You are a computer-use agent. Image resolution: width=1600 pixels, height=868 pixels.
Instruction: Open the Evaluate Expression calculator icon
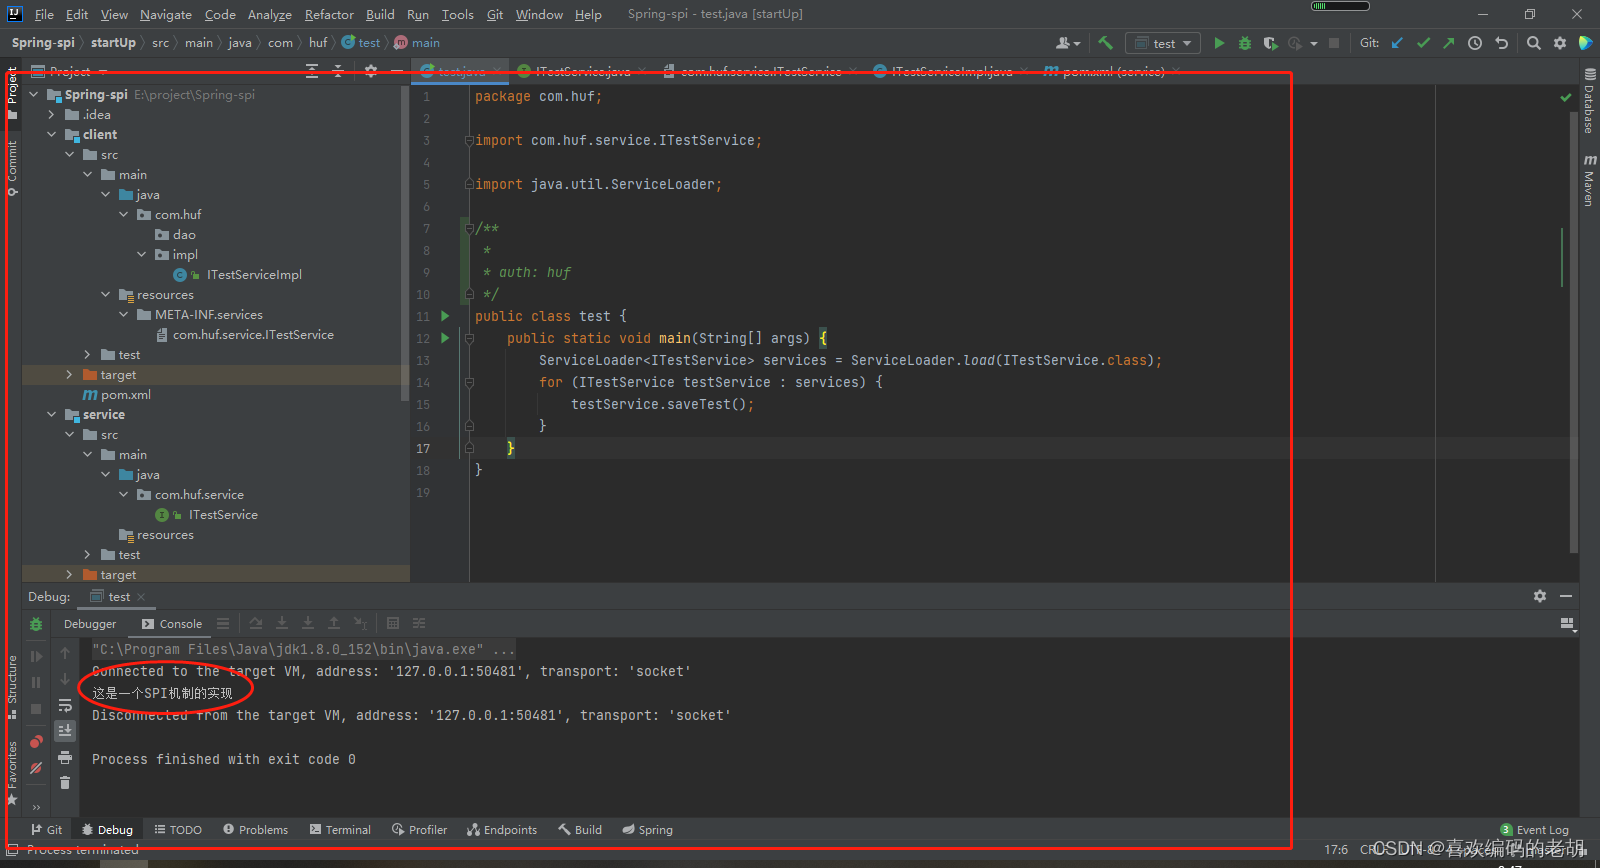(x=393, y=623)
